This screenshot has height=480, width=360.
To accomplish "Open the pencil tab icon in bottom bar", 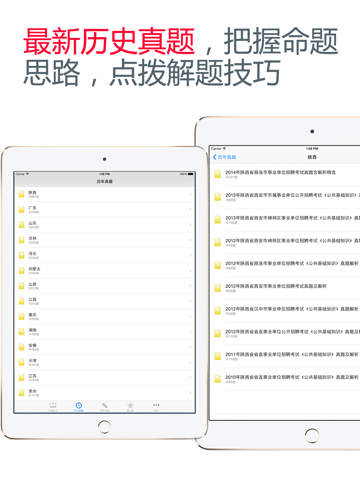I will tap(105, 405).
